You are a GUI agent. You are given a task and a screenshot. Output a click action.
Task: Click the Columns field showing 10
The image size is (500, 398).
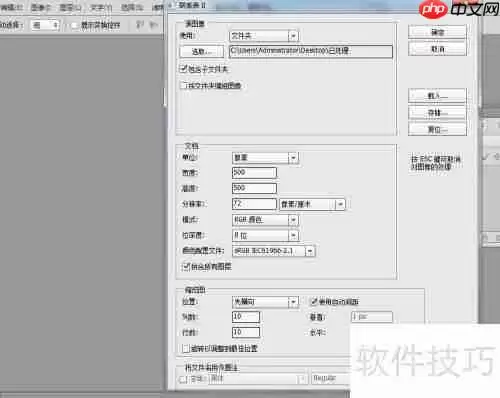pos(246,316)
